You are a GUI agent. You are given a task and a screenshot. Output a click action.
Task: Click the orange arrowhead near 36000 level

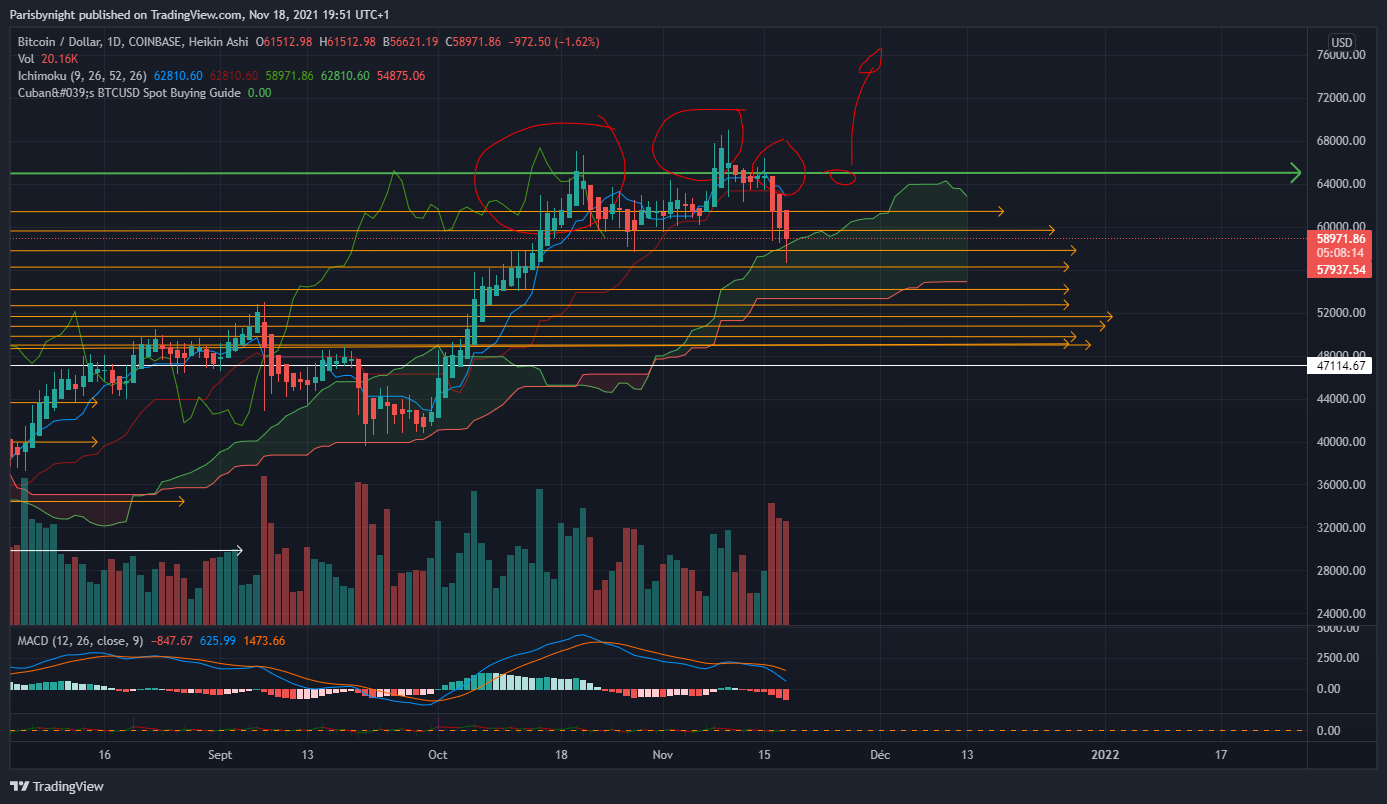pos(180,500)
